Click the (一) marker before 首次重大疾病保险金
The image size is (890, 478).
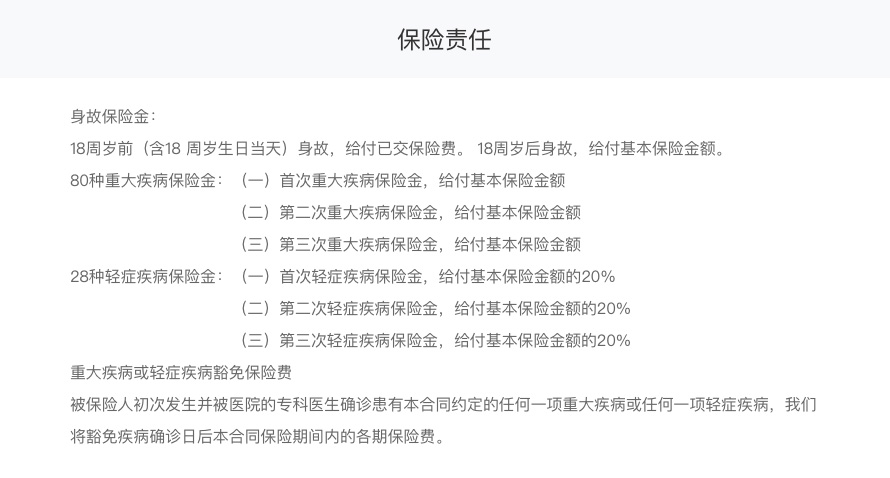click(255, 181)
